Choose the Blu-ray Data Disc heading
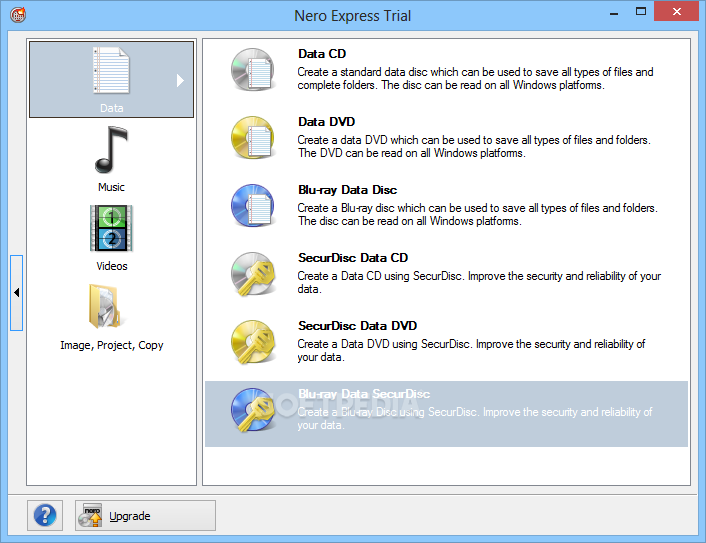Viewport: 706px width, 543px height. point(347,190)
